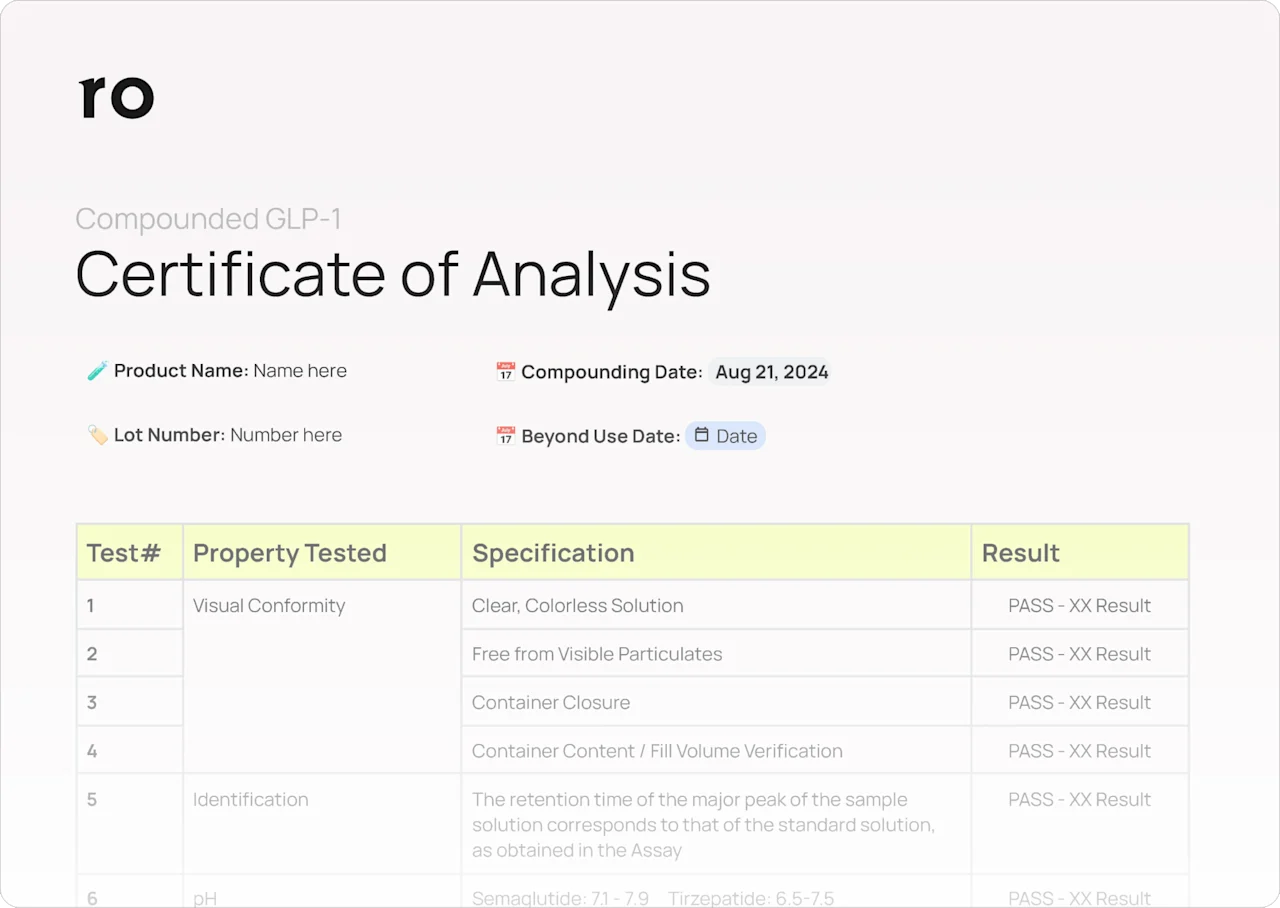Select the Visual Conformity cell
The image size is (1280, 908).
pos(269,606)
